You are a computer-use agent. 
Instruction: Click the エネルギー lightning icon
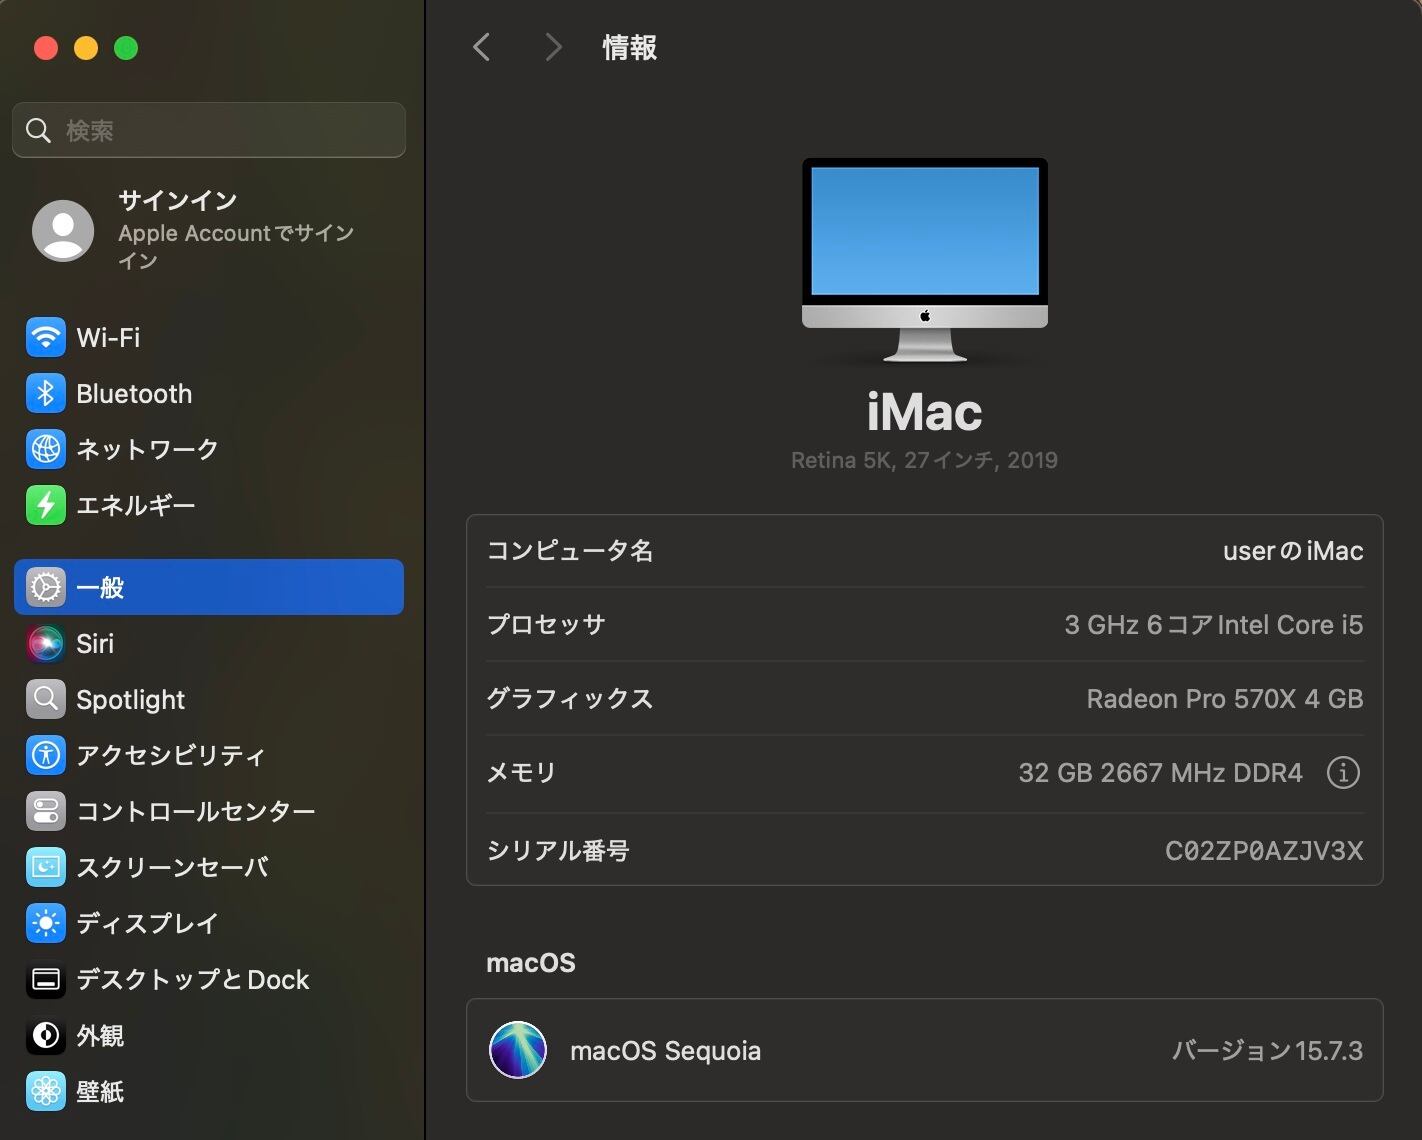[46, 506]
